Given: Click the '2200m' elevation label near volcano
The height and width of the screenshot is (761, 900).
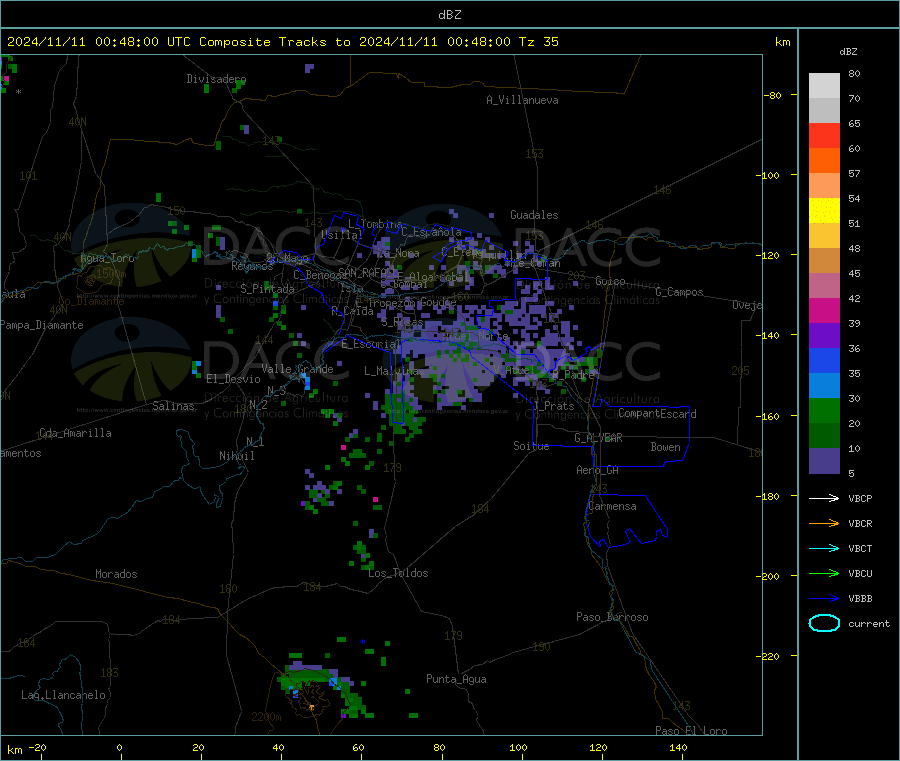Looking at the screenshot, I should tap(267, 717).
